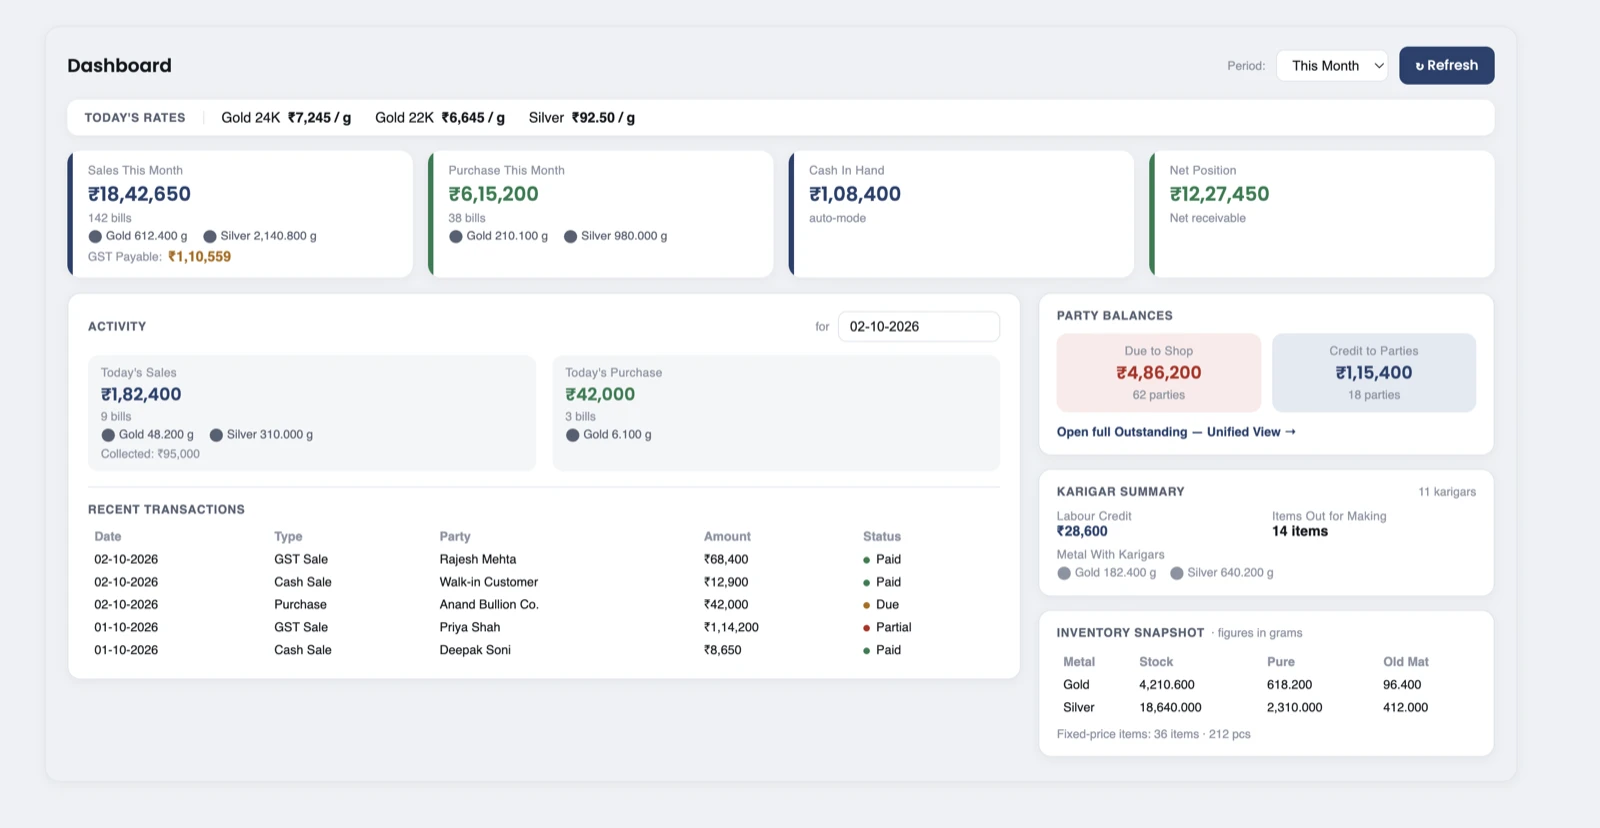
Task: Click the Gold dot in Today's Purchase
Action: [x=573, y=435]
